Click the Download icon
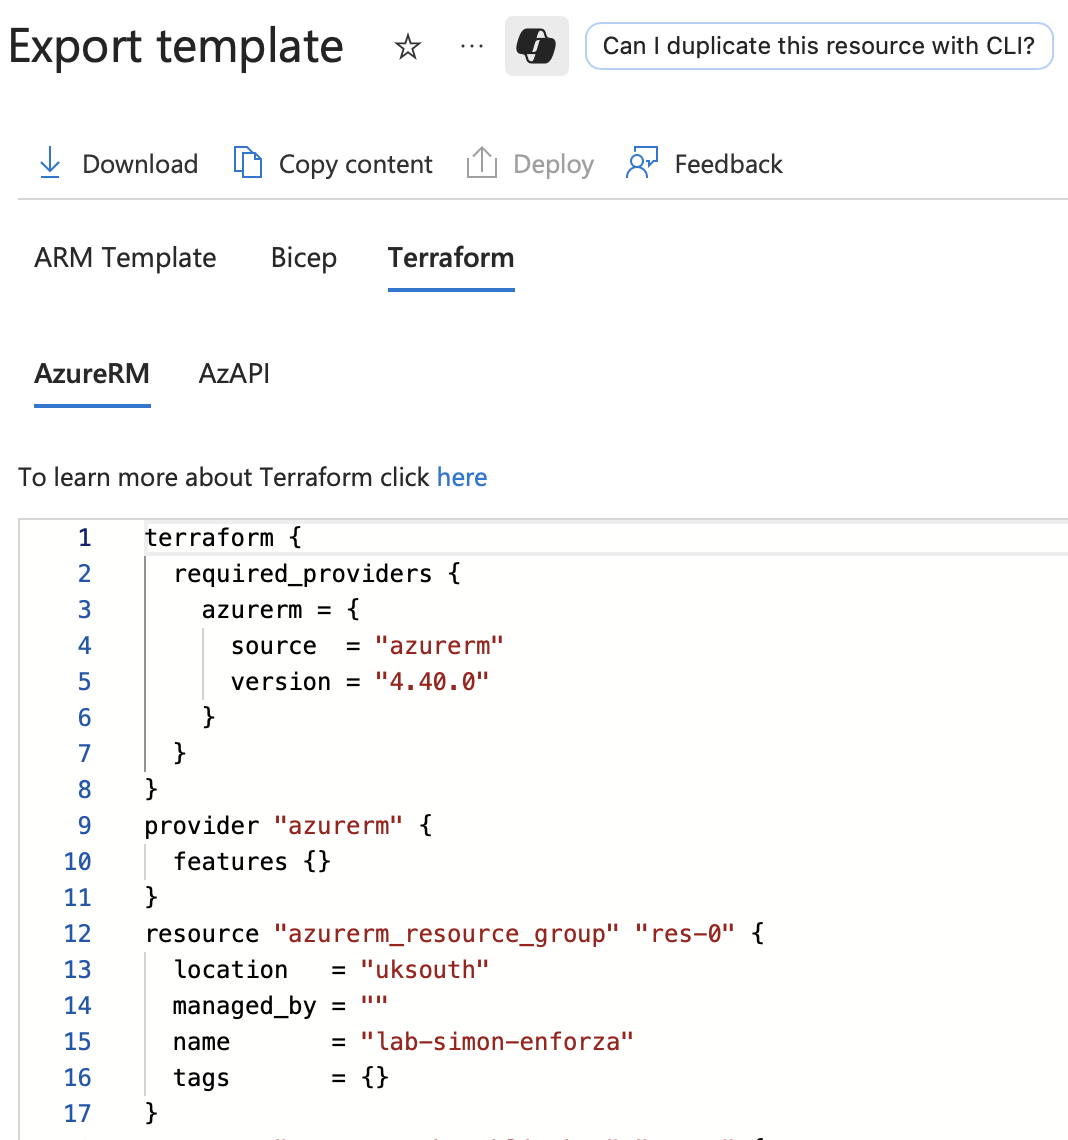This screenshot has height=1140, width=1068. tap(49, 162)
